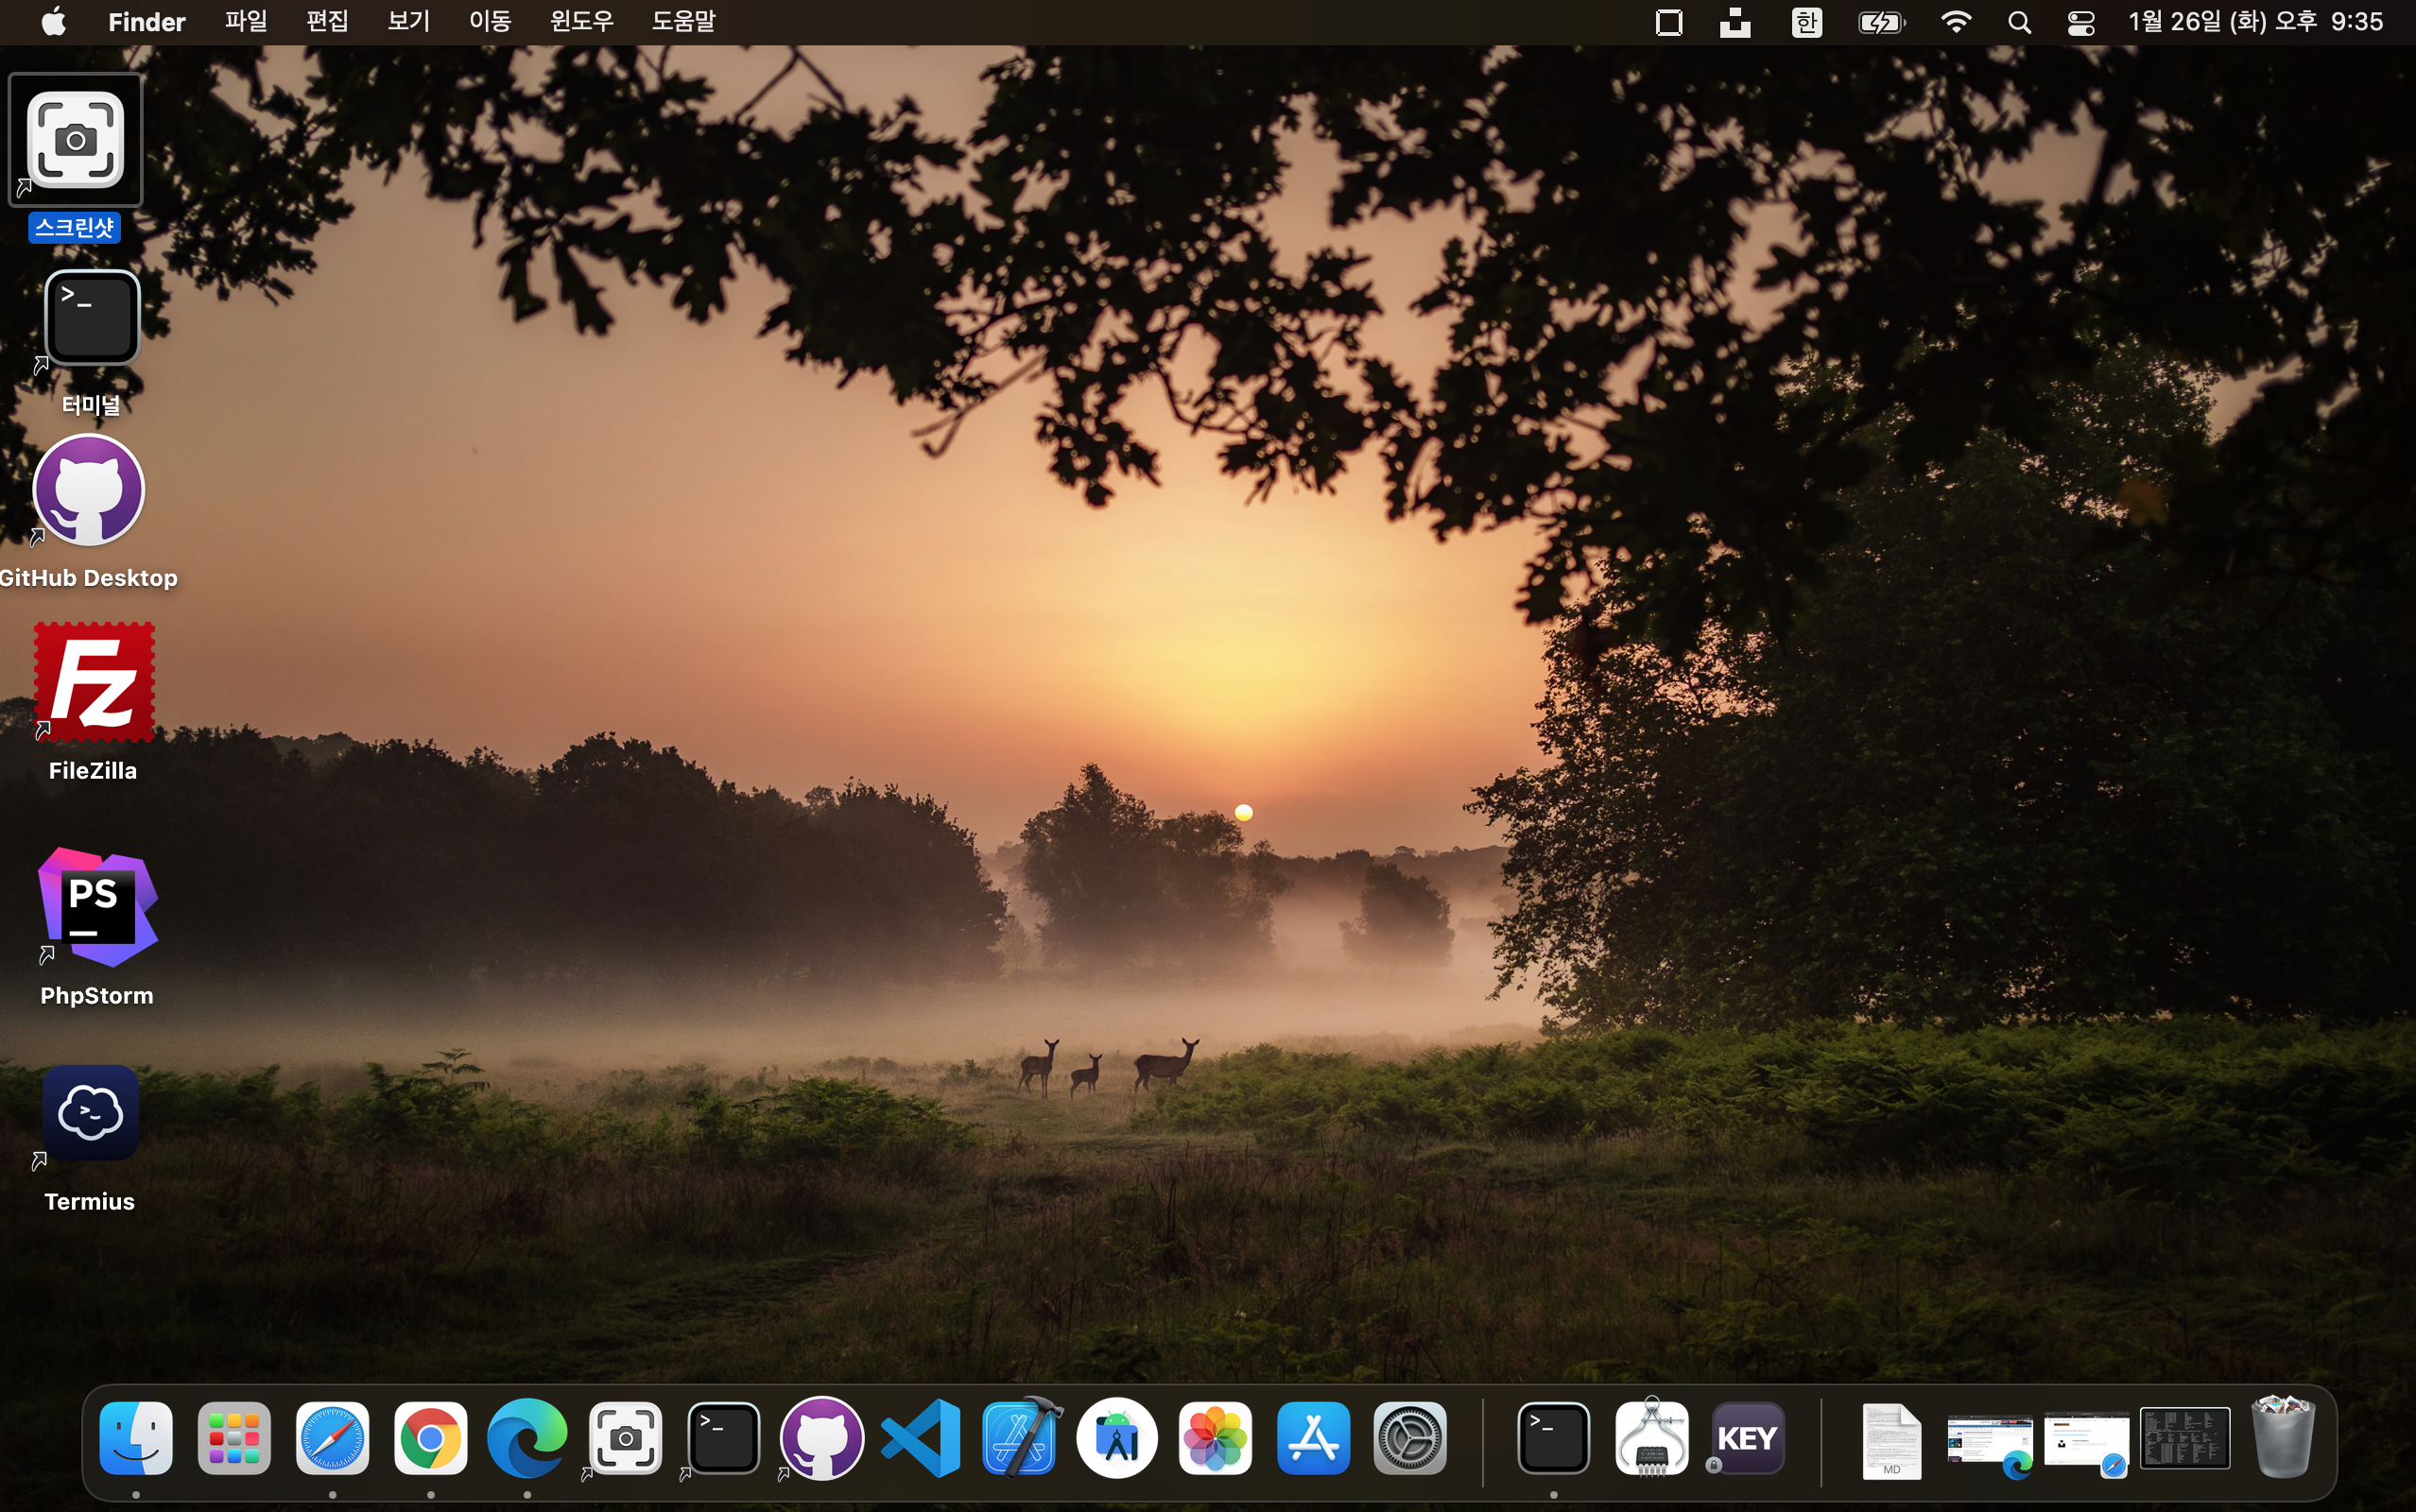The height and width of the screenshot is (1512, 2416).
Task: Launch Xcode from the Dock
Action: pyautogui.click(x=1019, y=1439)
